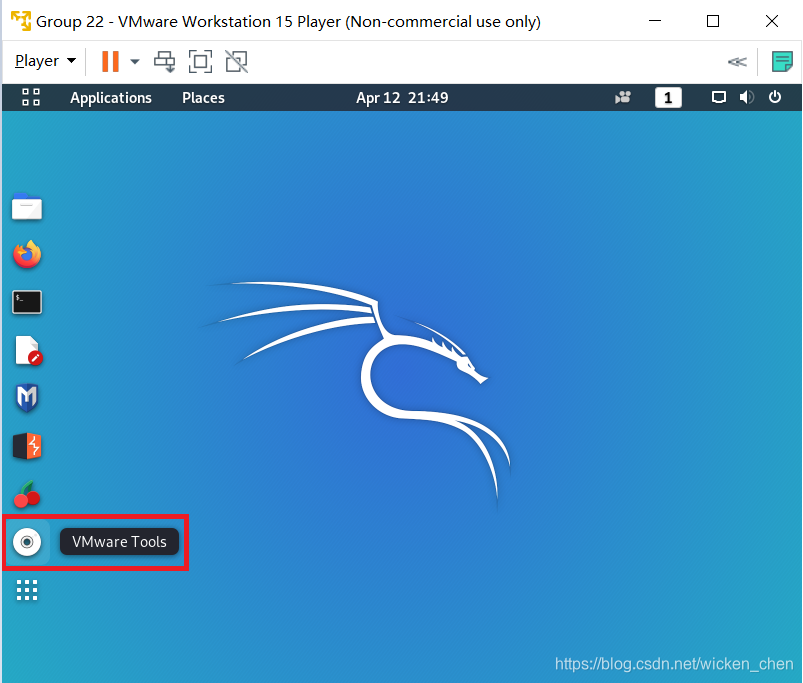Launch the Files manager from dock
Screen dimensions: 803x683
point(27,206)
